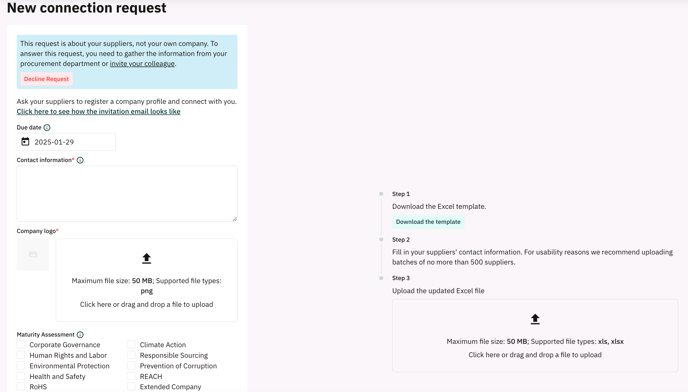Select the Responsible Sourcing checkbox
The width and height of the screenshot is (688, 392).
131,355
